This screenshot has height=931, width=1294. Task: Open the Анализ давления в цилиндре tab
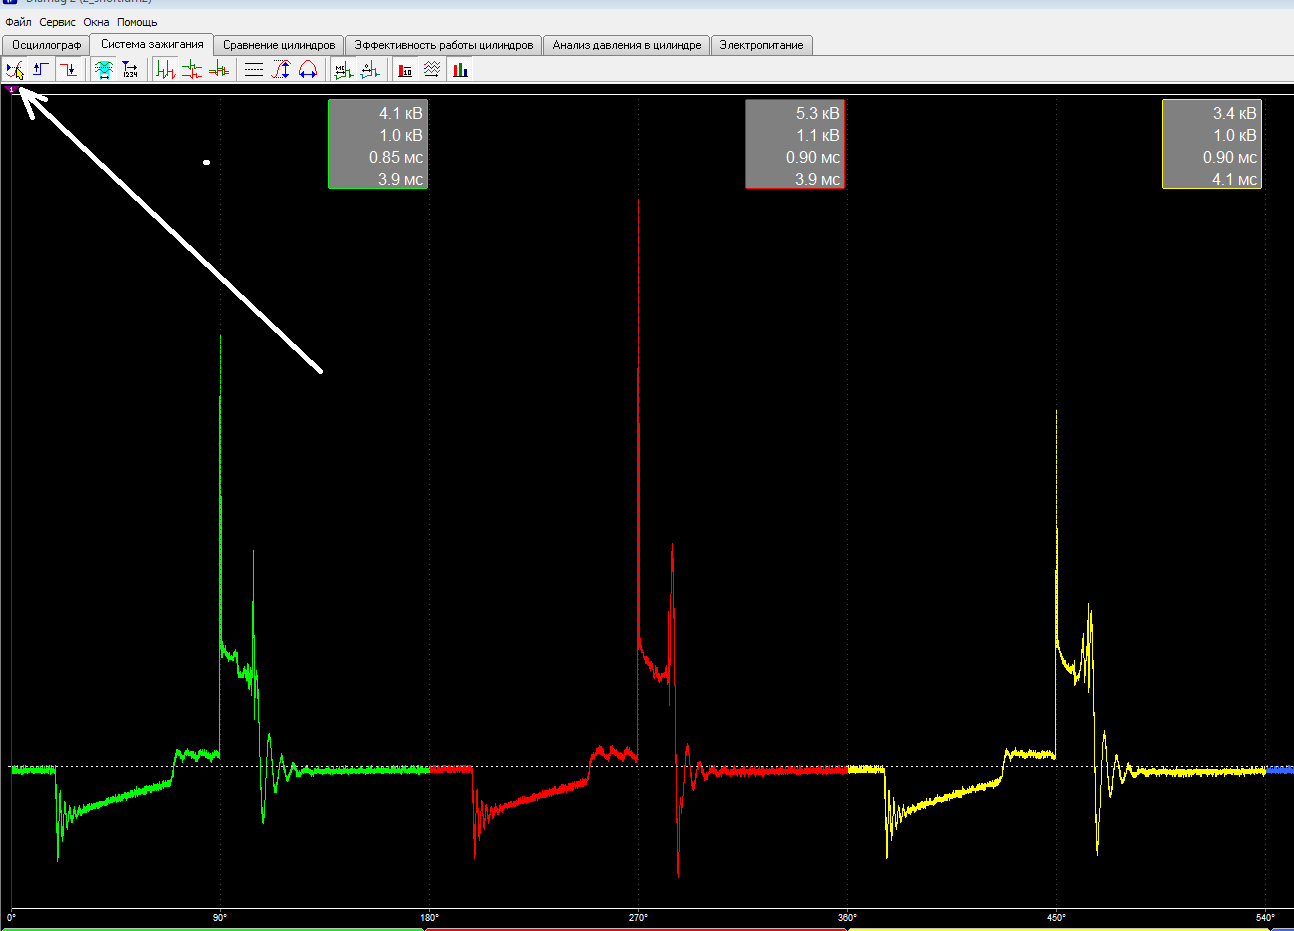click(627, 45)
